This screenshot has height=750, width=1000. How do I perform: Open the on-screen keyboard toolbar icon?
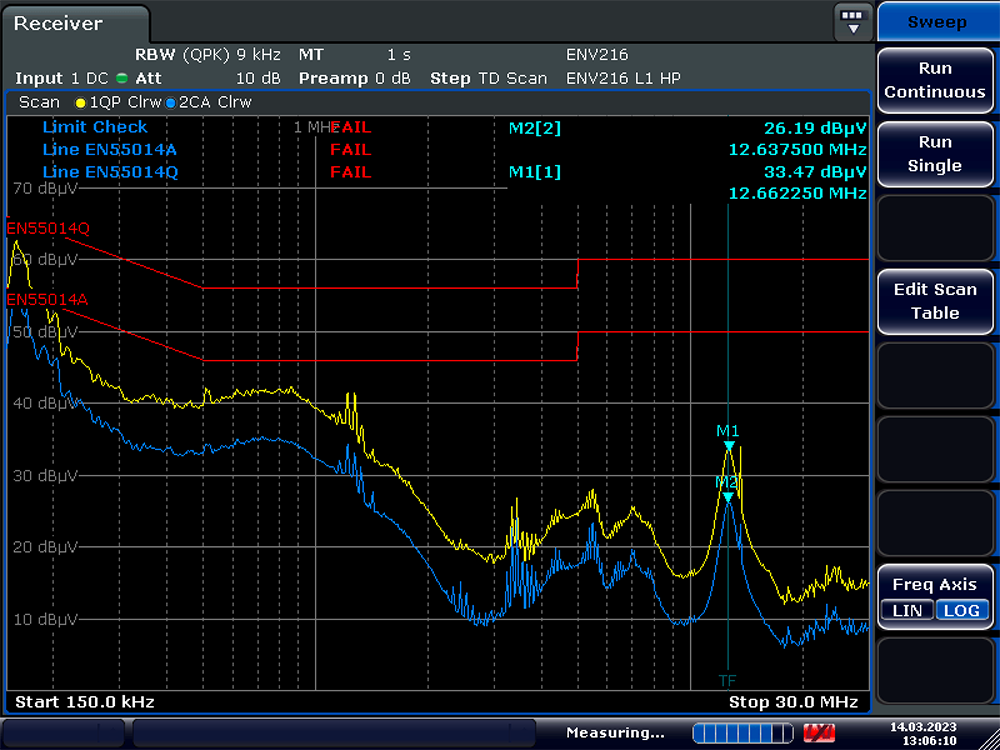pyautogui.click(x=852, y=21)
